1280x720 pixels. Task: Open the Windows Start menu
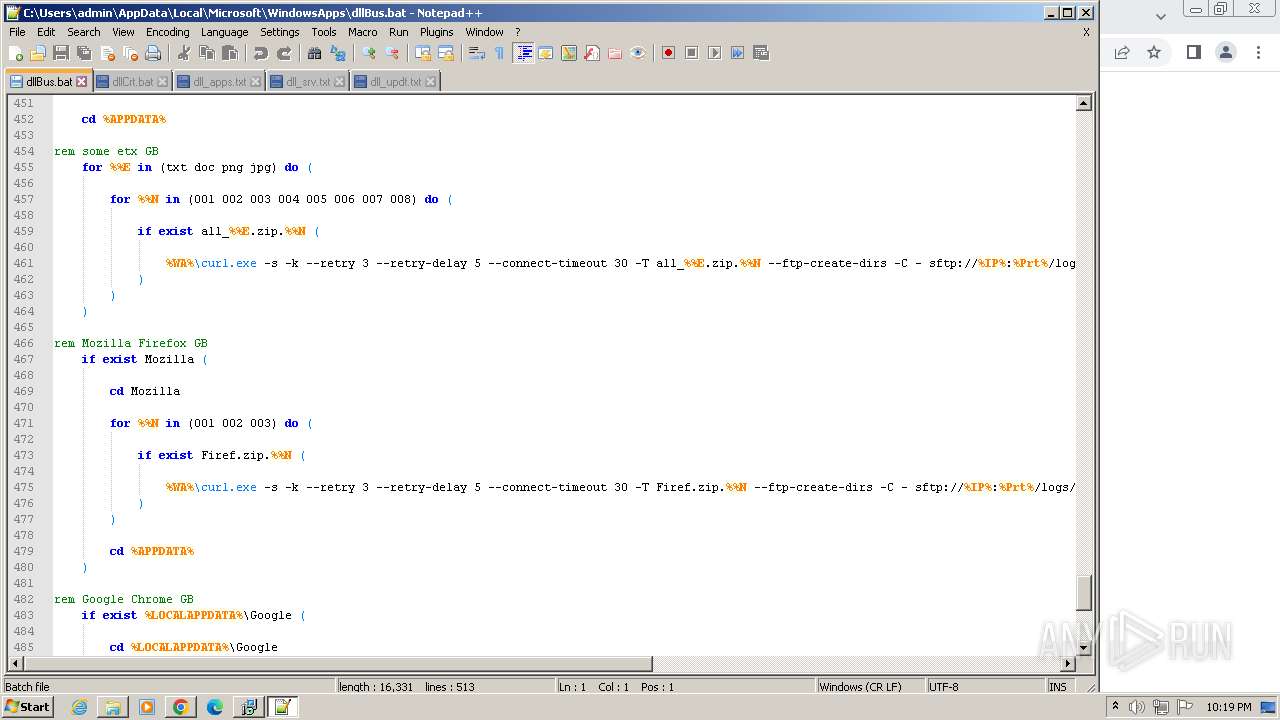click(27, 707)
